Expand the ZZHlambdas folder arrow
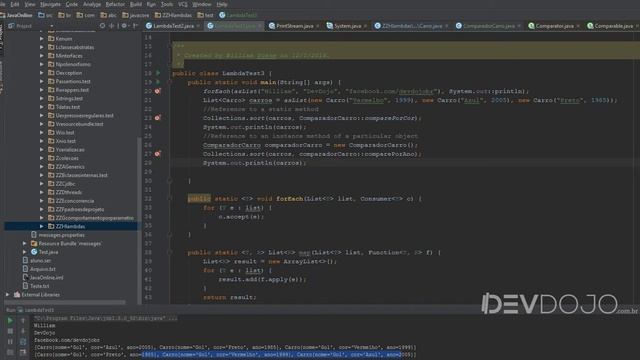Viewport: 640px width, 360px height. point(42,226)
